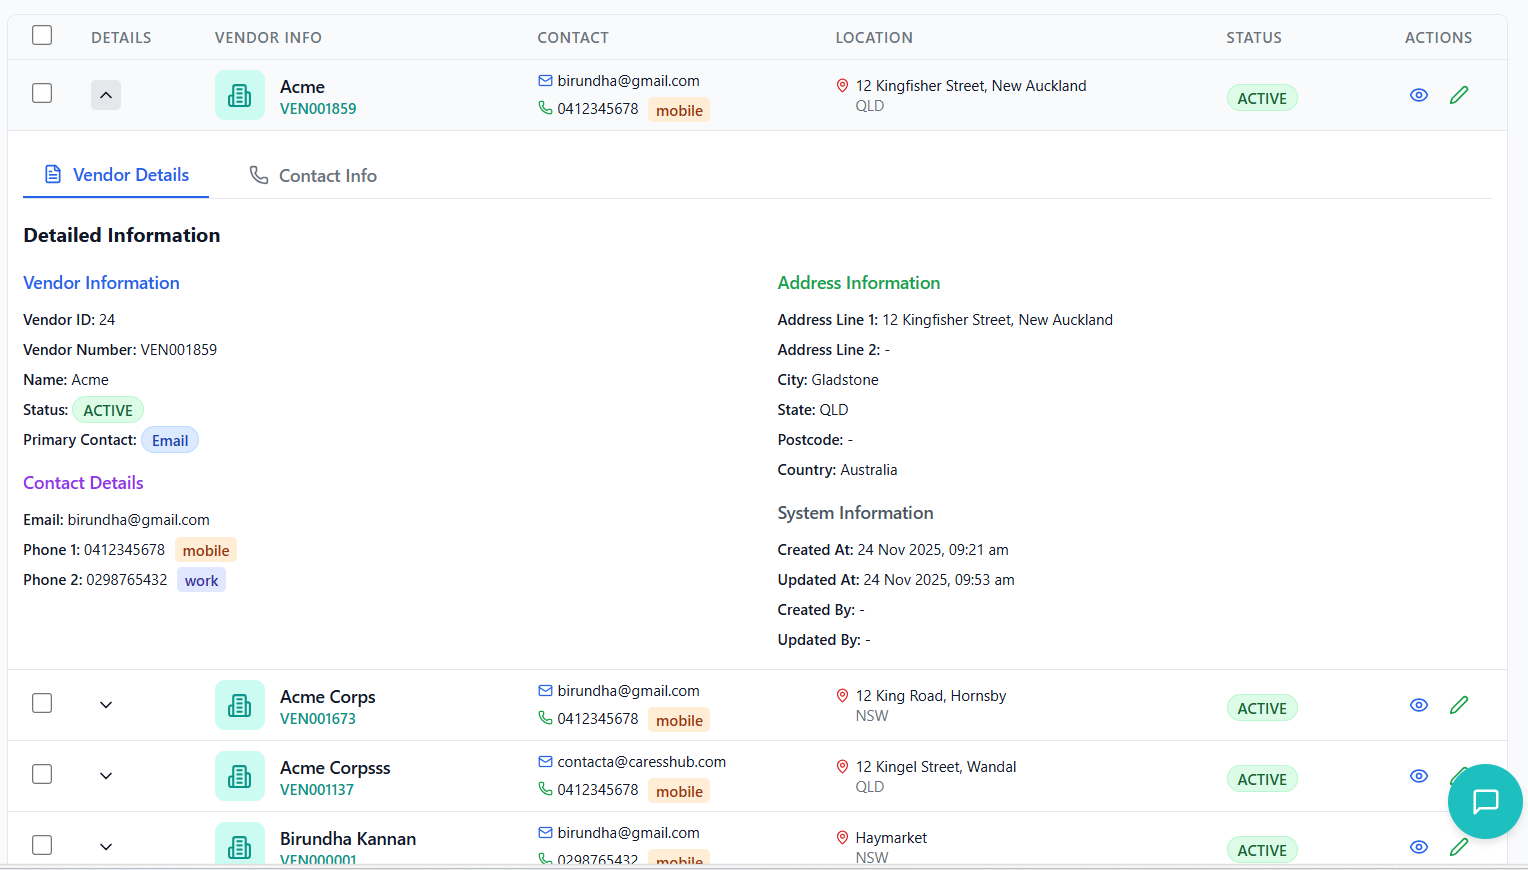This screenshot has width=1528, height=870.
Task: Click the VEN001673 vendor number link
Action: point(319,718)
